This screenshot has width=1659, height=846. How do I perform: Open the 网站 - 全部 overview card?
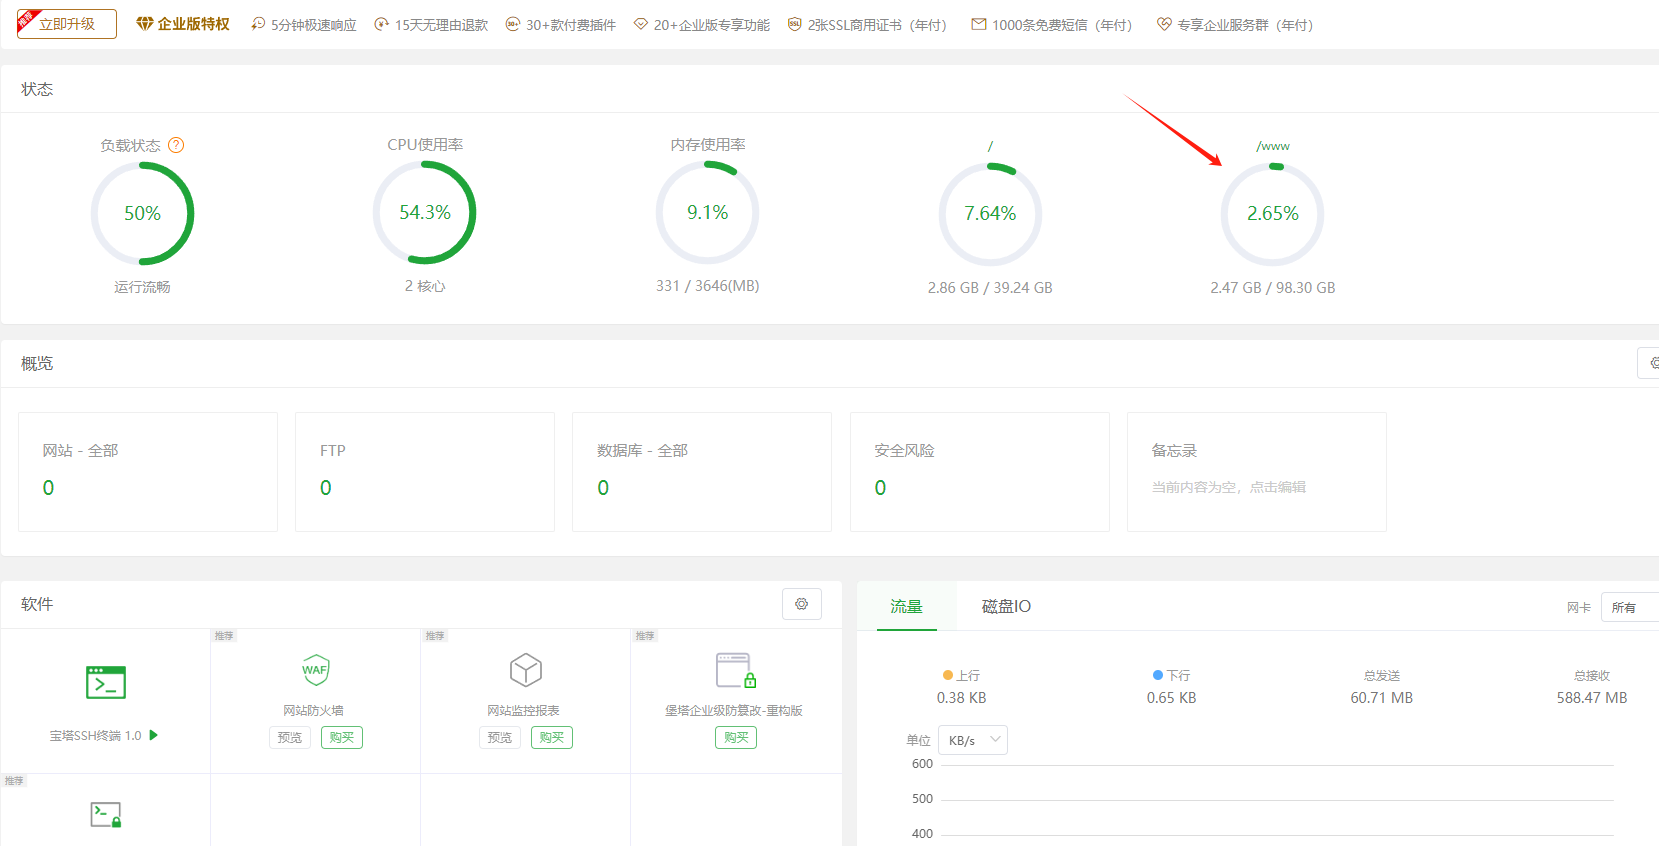point(148,472)
